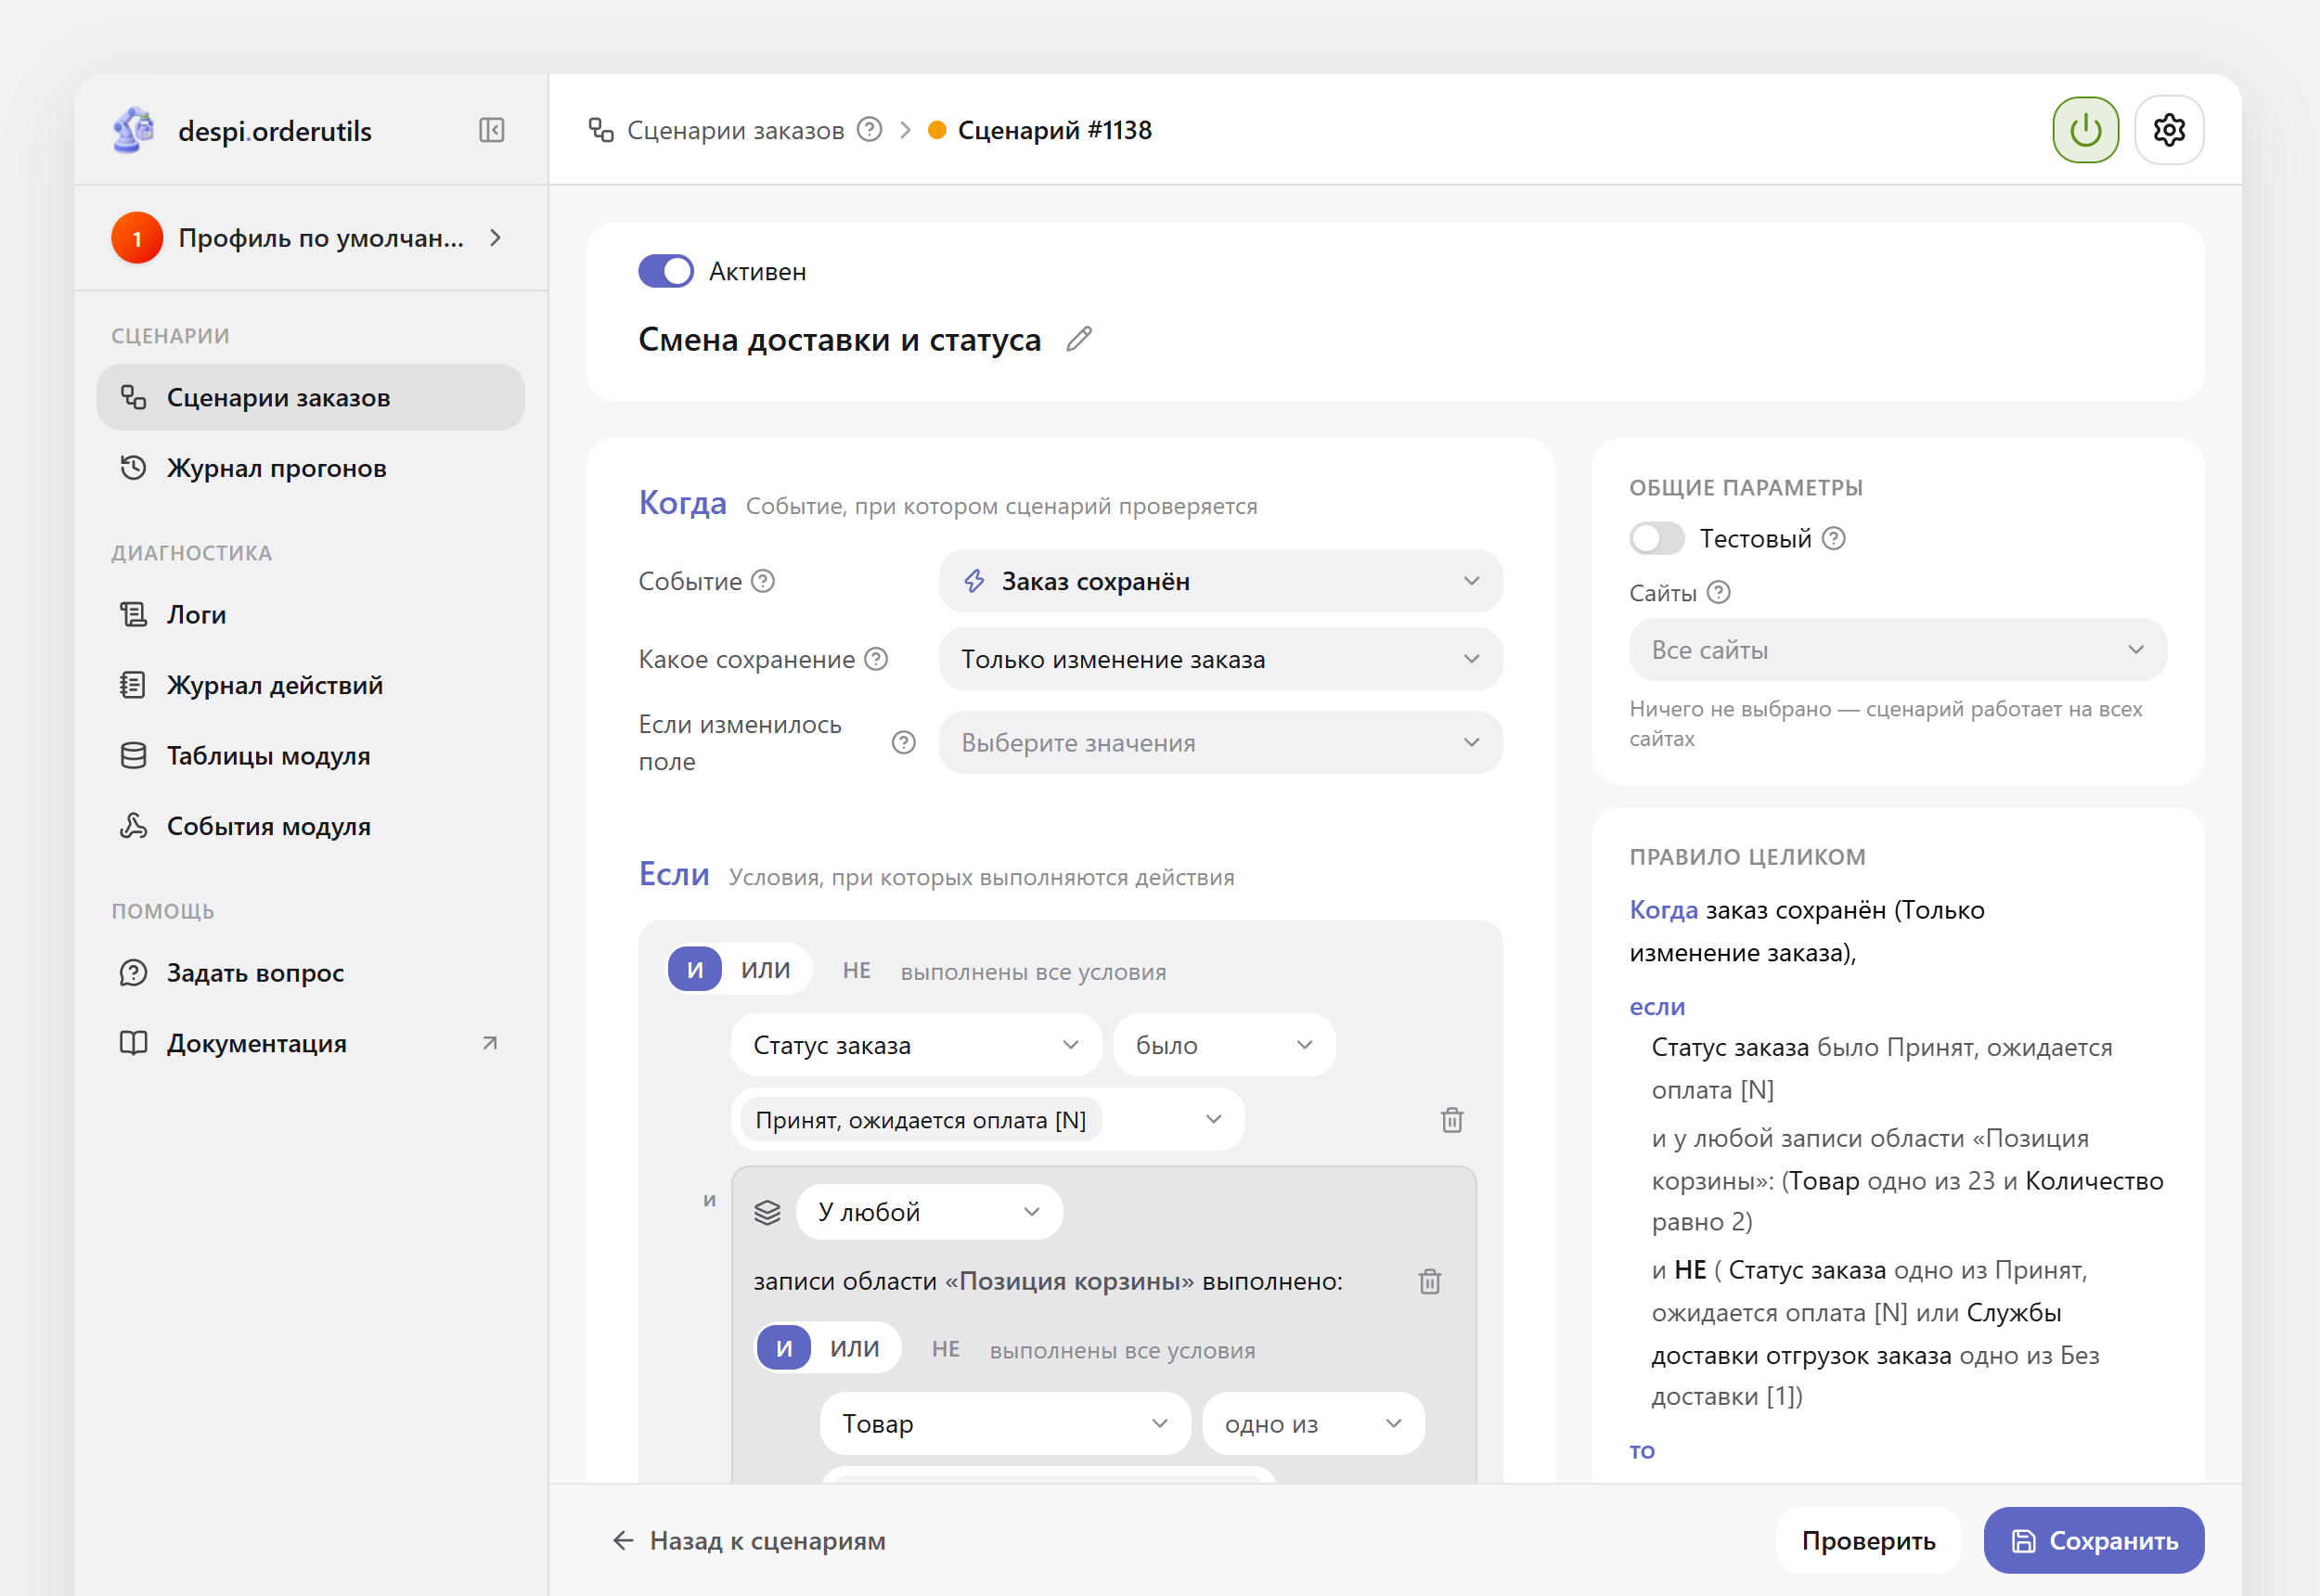Click Сценарии заказов breadcrumb link
Viewport: 2320px width, 1596px height.
click(x=735, y=130)
